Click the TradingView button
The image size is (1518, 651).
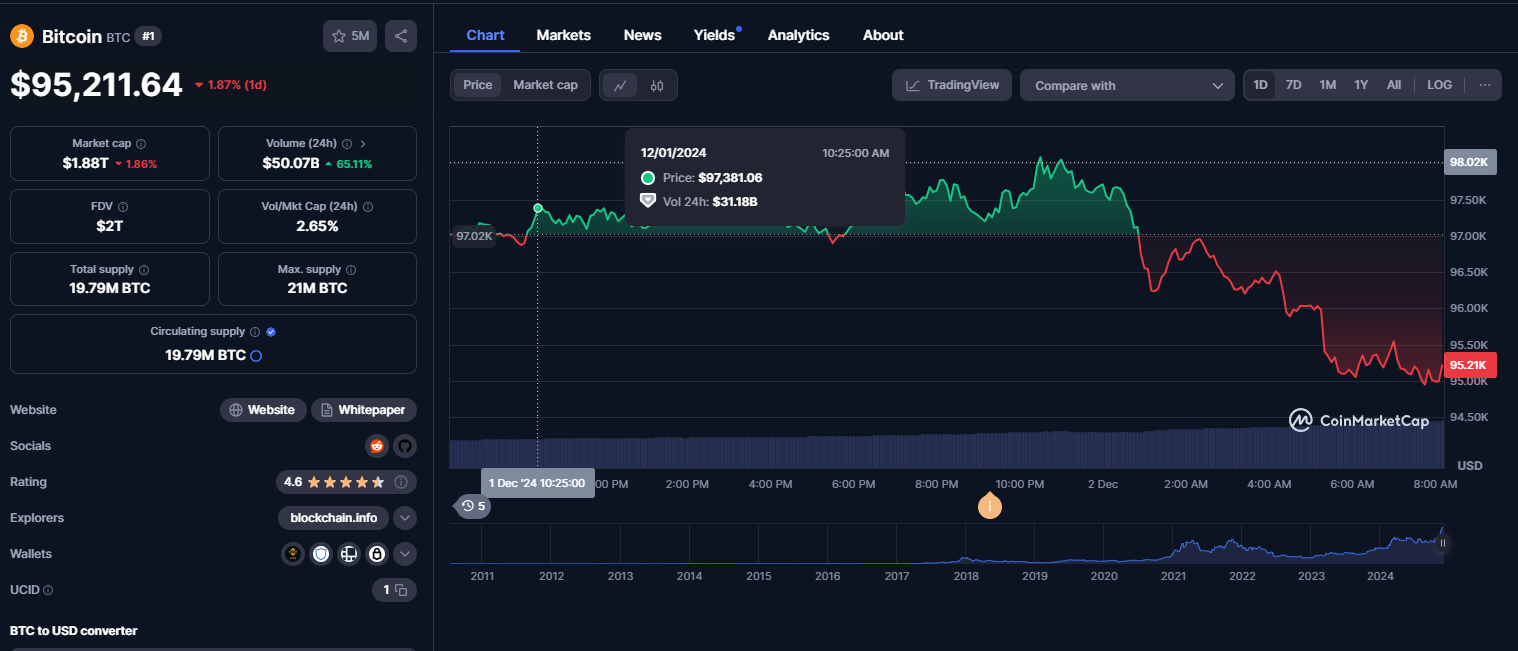952,85
